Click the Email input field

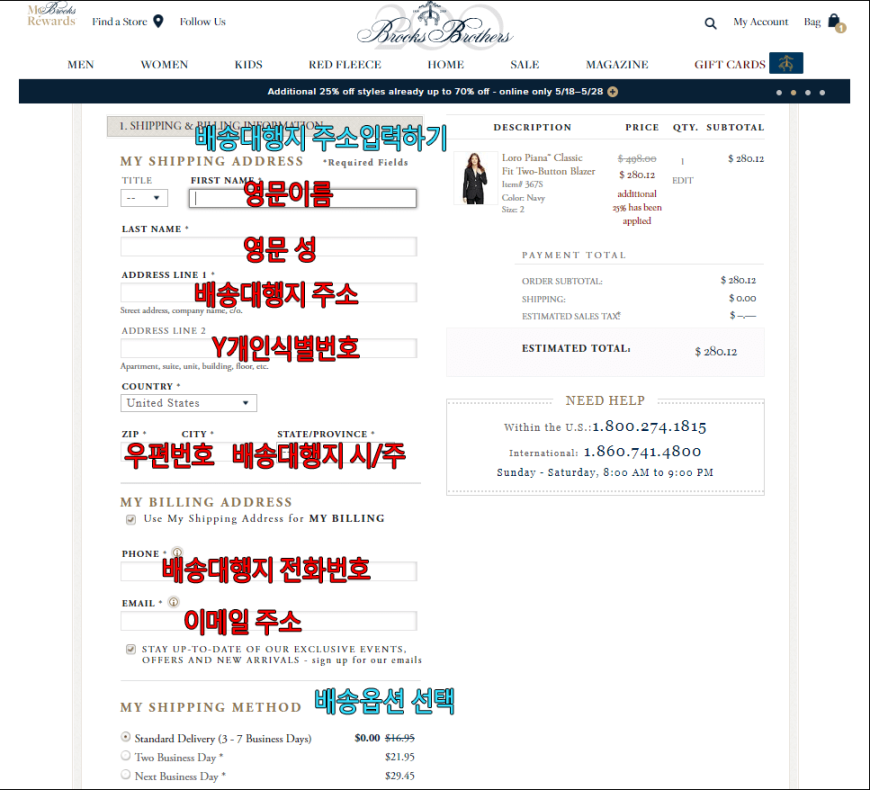(269, 621)
